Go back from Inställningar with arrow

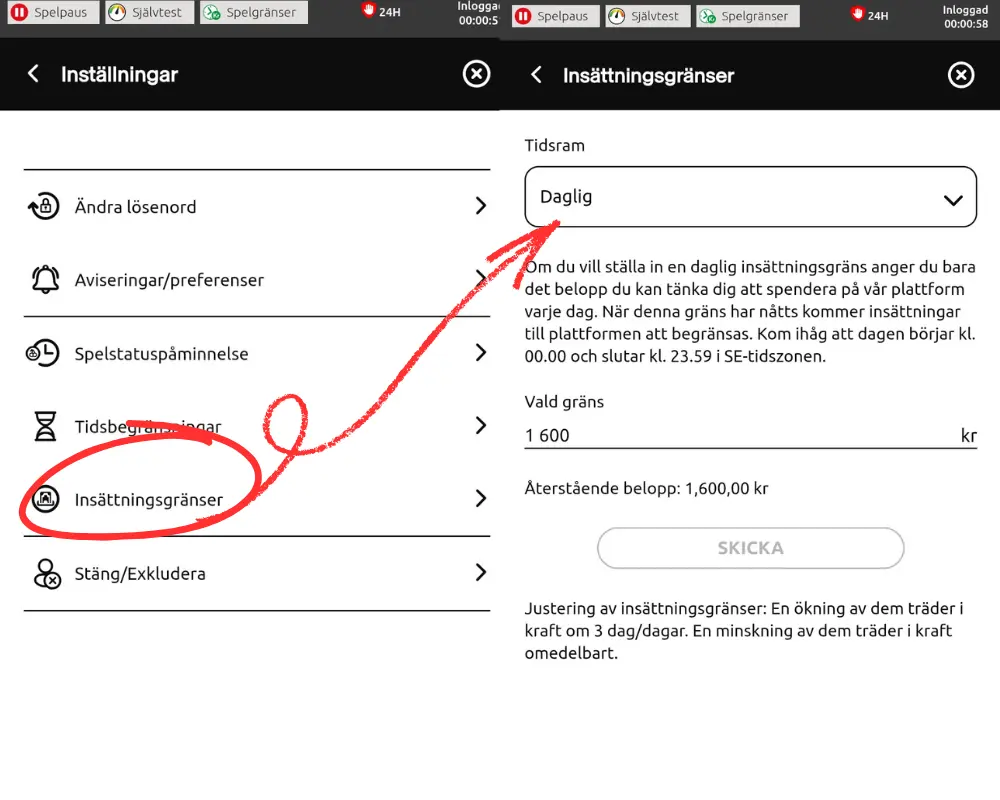click(33, 73)
